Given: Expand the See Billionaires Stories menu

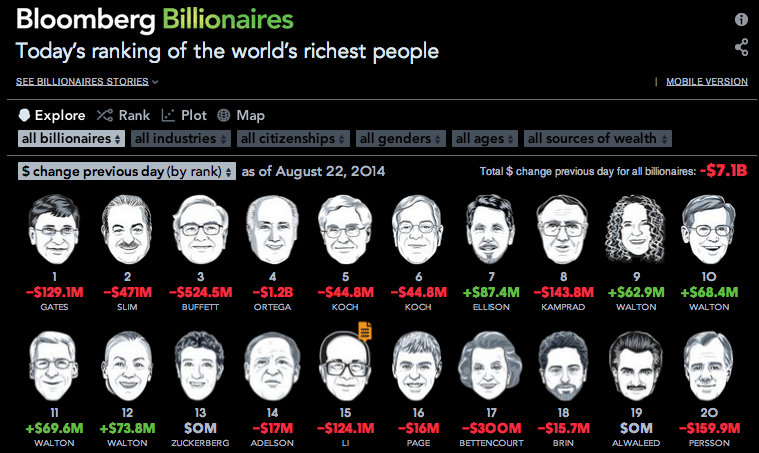Looking at the screenshot, I should (87, 82).
